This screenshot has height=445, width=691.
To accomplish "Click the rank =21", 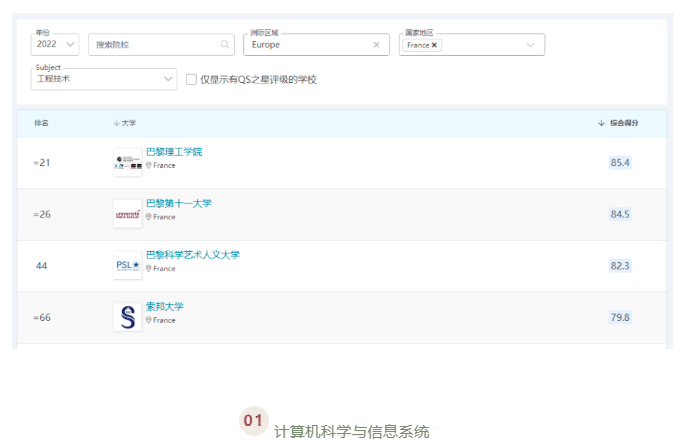I will pos(42,163).
